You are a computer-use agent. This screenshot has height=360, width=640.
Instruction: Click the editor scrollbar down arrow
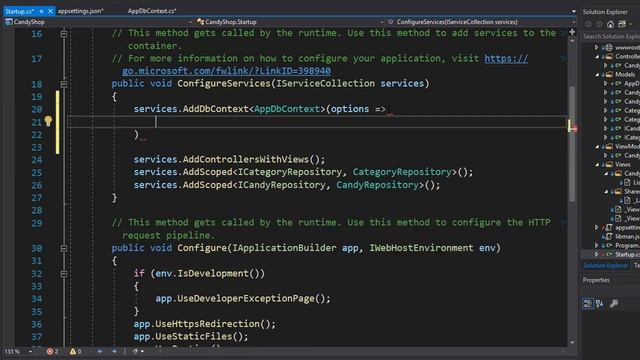572,342
